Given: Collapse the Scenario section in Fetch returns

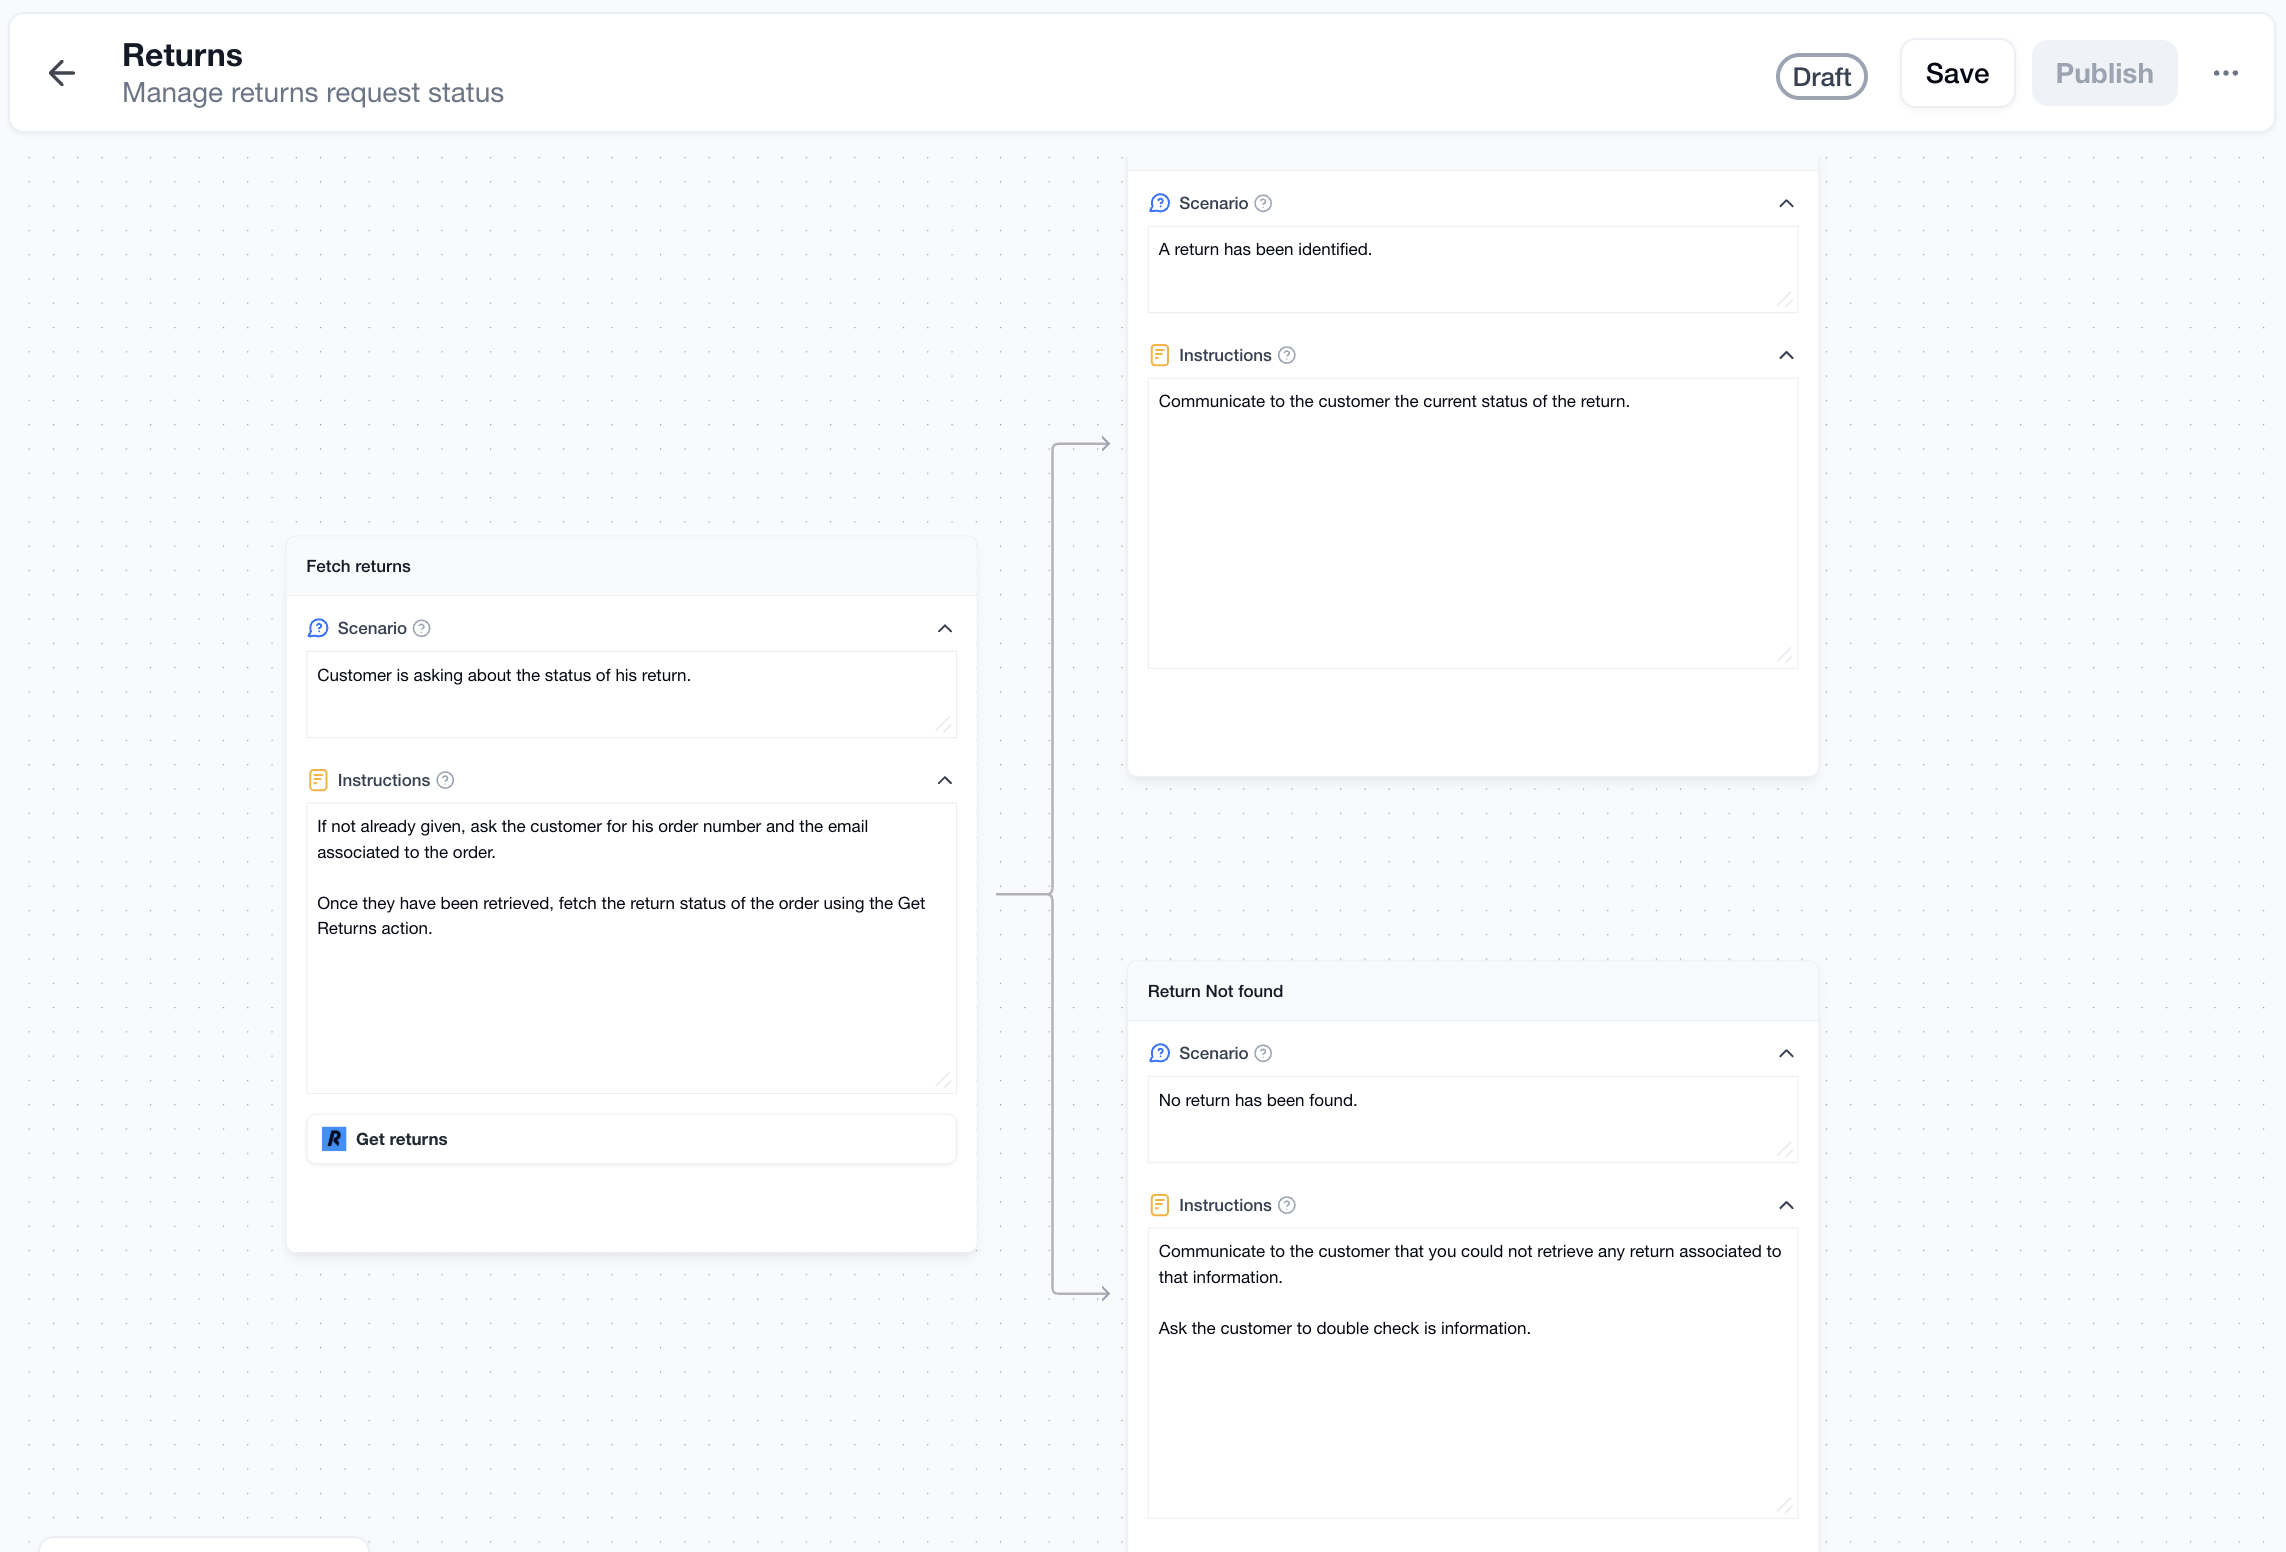Looking at the screenshot, I should (945, 628).
